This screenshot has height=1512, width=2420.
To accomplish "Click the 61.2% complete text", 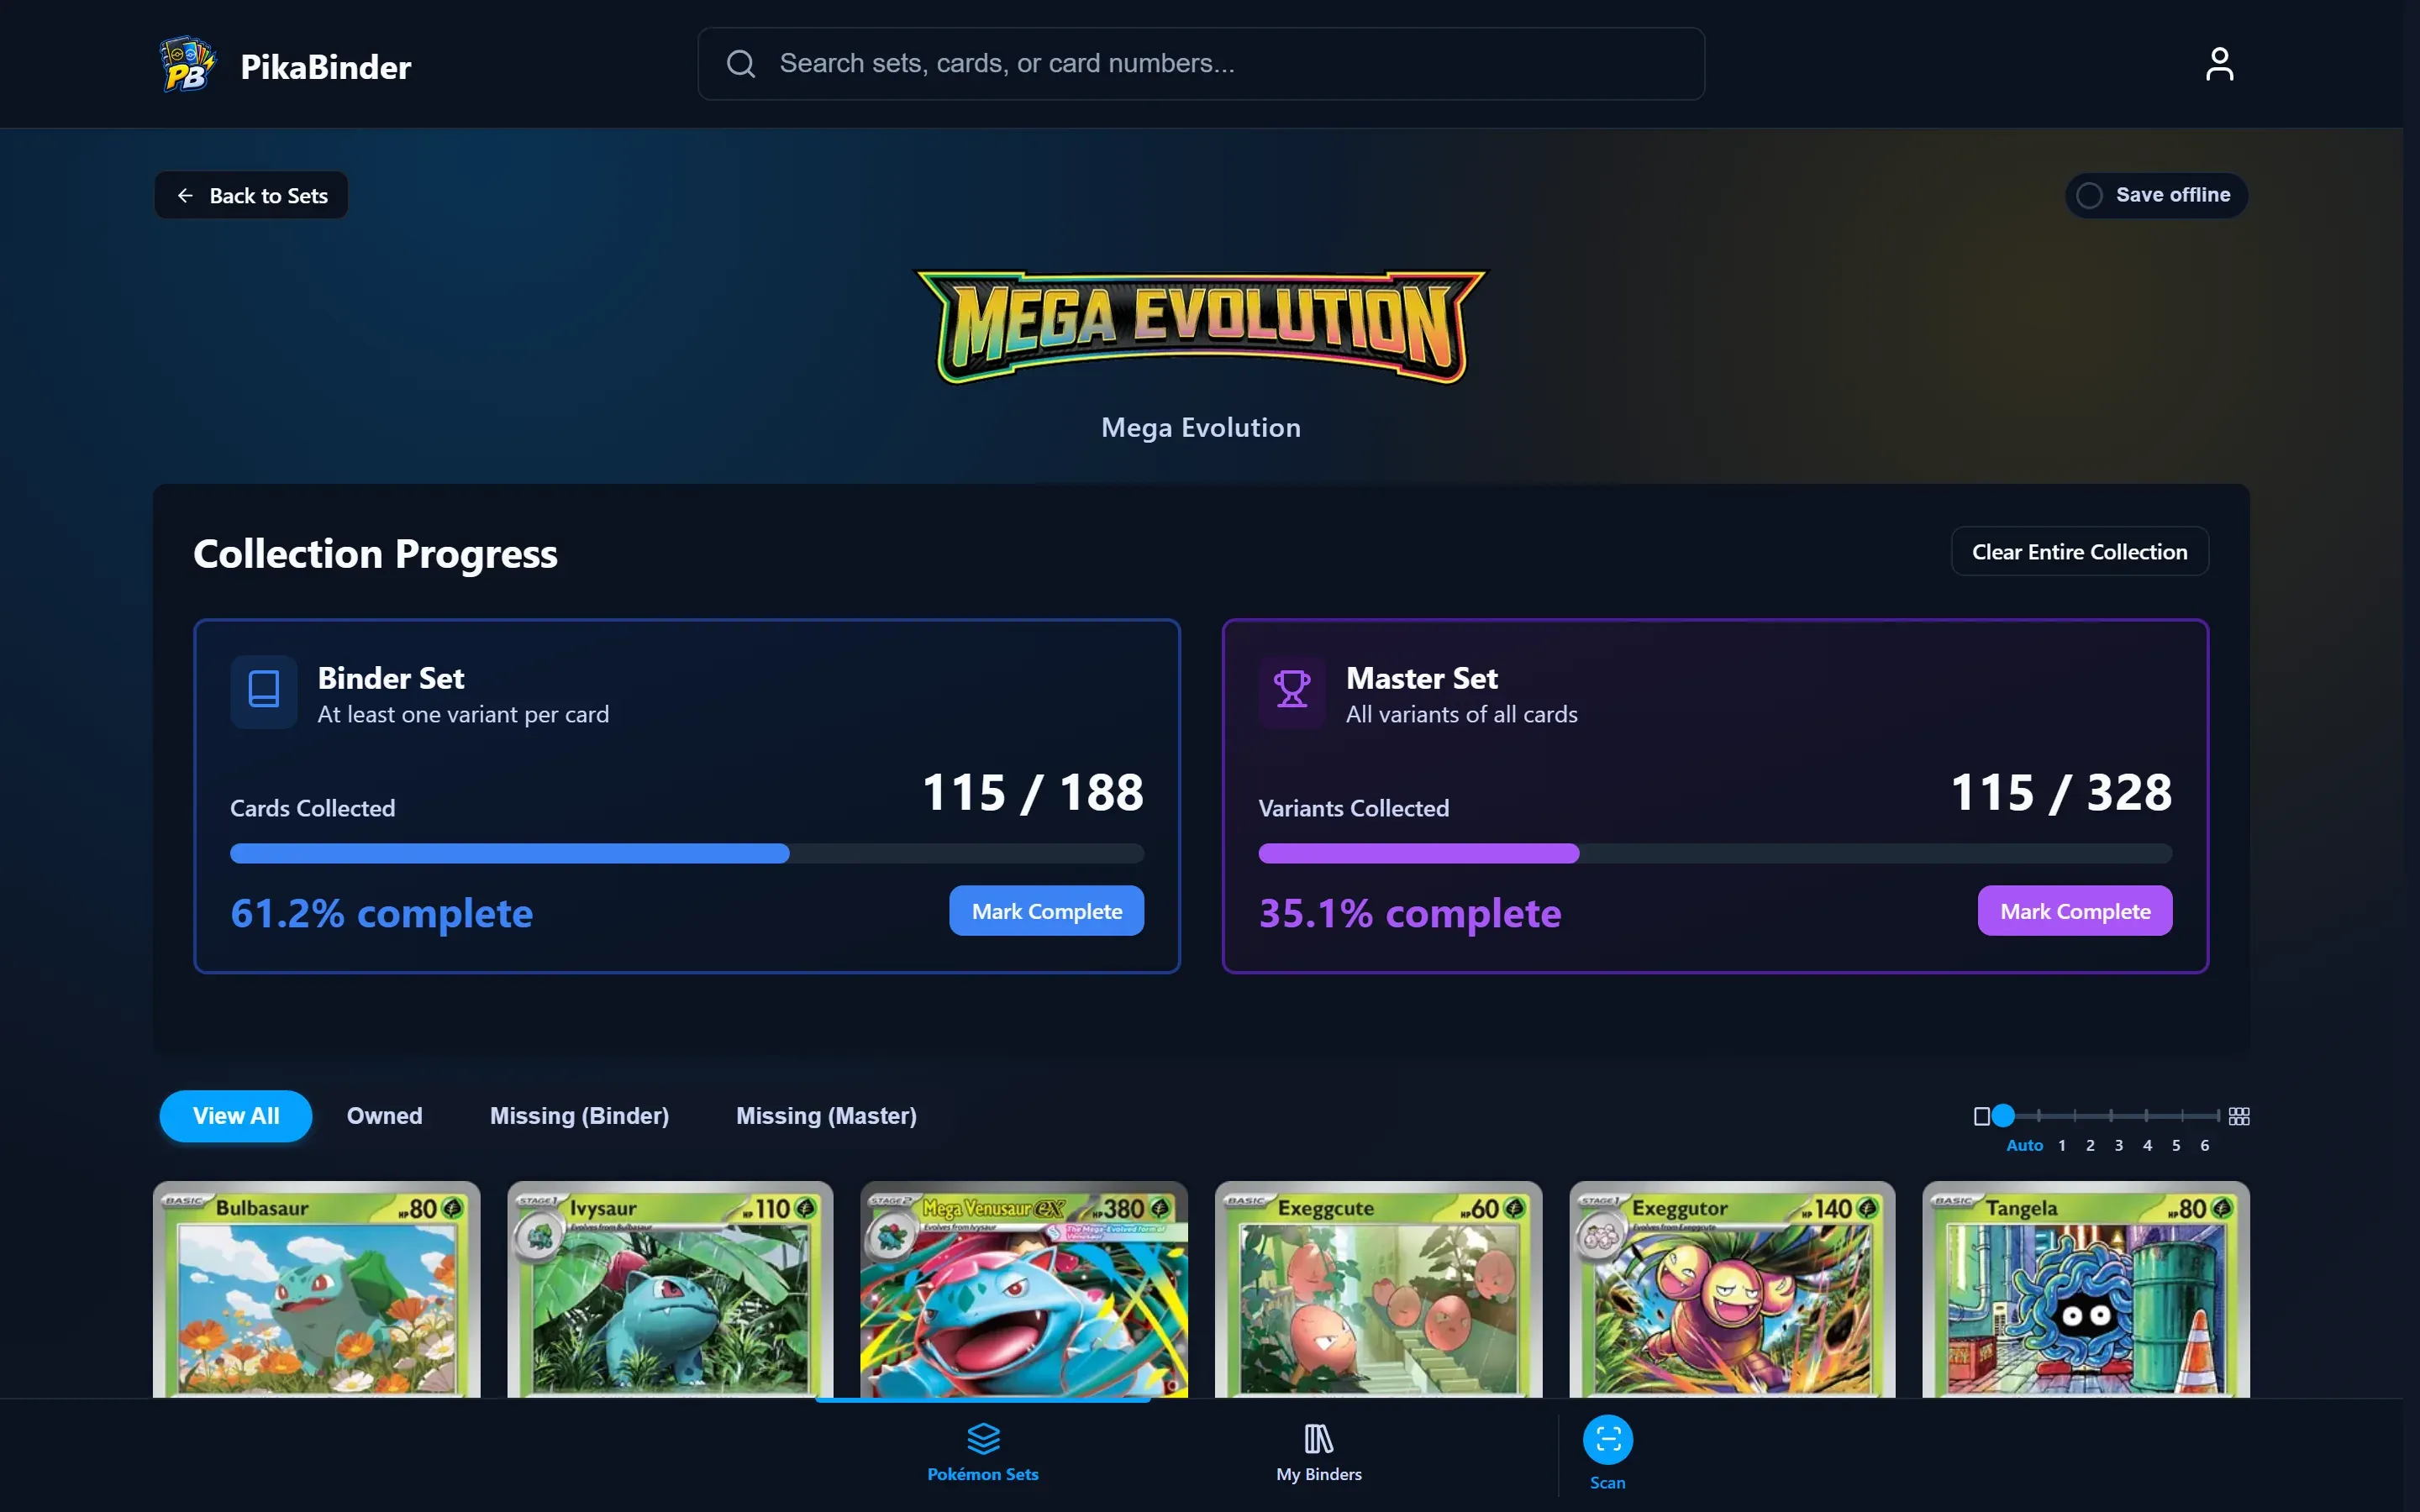I will (382, 913).
